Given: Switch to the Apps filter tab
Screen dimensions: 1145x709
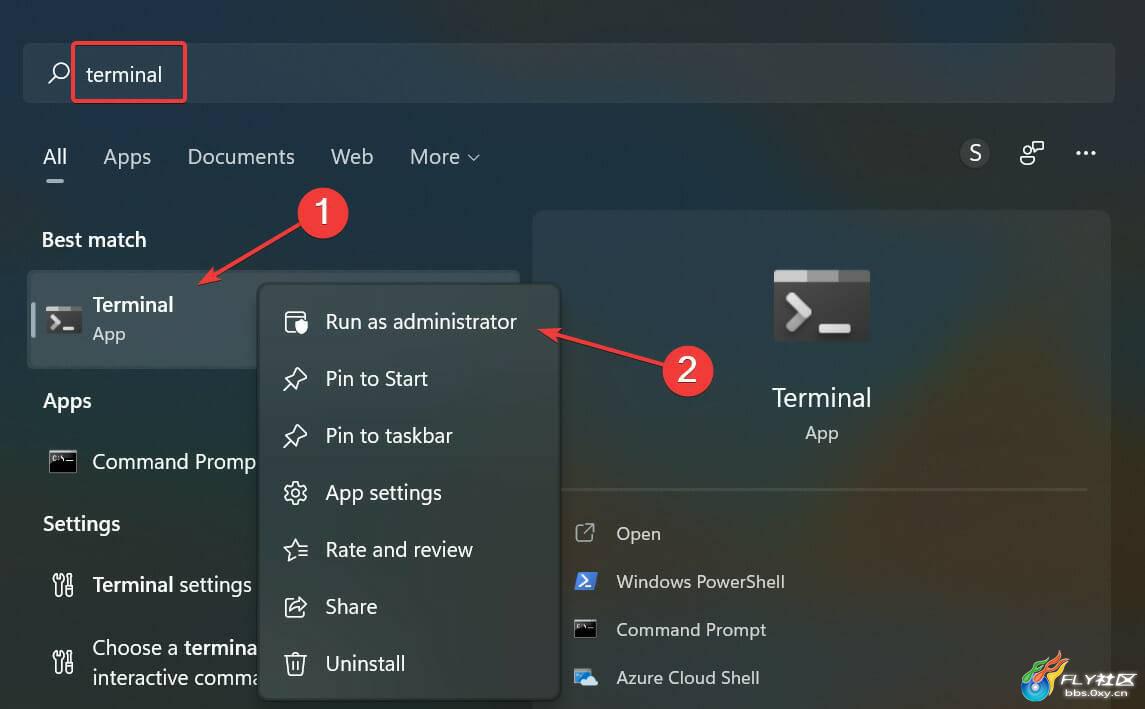Looking at the screenshot, I should 127,157.
